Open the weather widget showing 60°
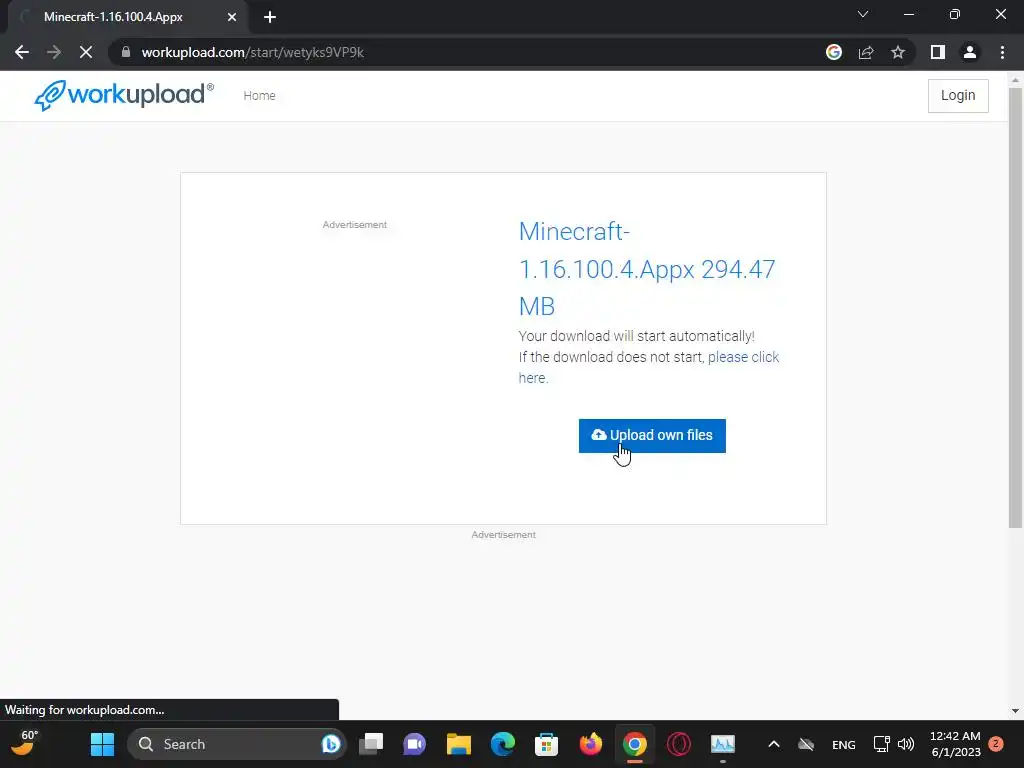This screenshot has width=1024, height=768. (x=25, y=743)
